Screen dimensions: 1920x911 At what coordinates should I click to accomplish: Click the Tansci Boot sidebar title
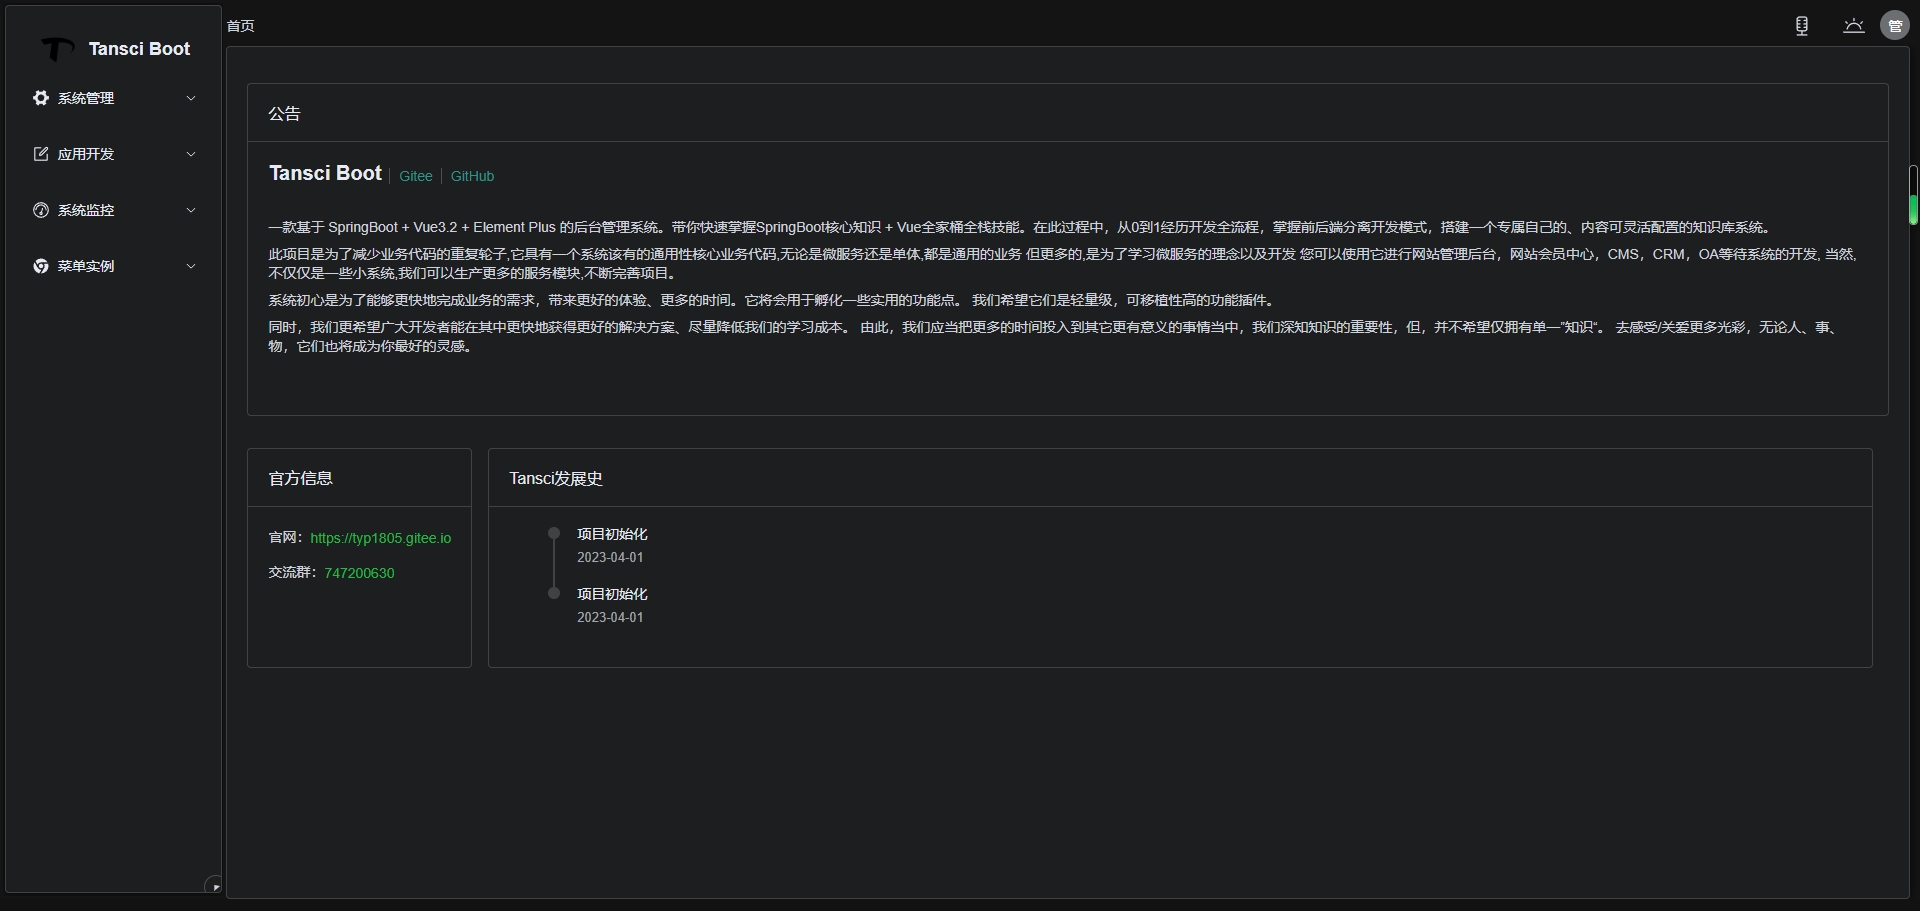tap(139, 49)
